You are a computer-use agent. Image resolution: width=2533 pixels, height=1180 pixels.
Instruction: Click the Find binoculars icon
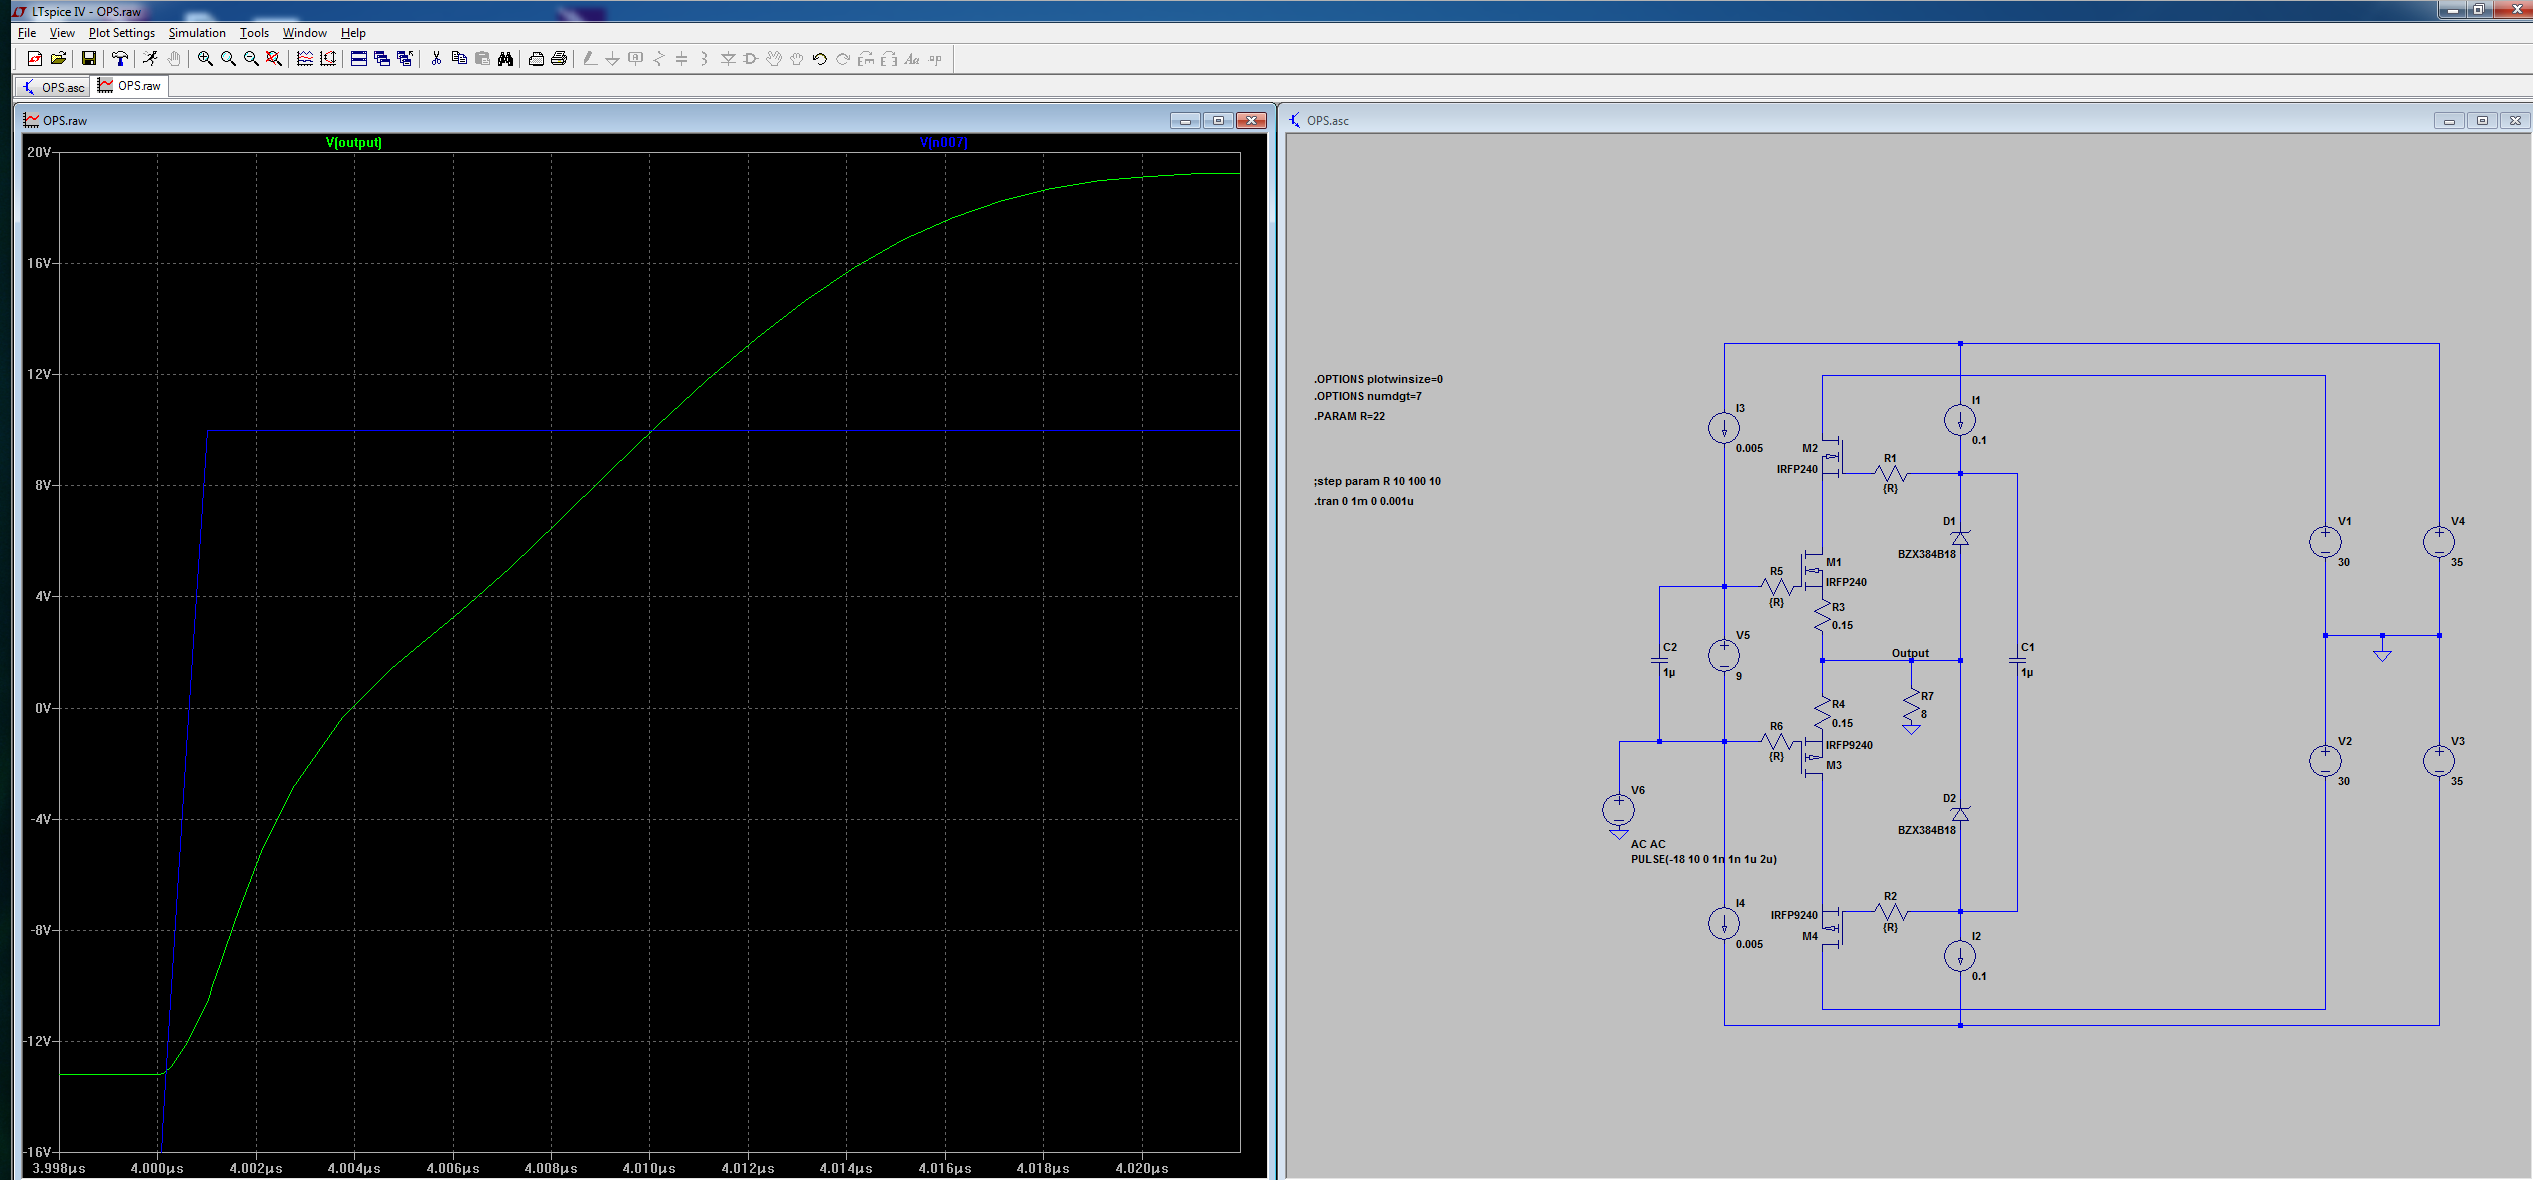[x=506, y=59]
